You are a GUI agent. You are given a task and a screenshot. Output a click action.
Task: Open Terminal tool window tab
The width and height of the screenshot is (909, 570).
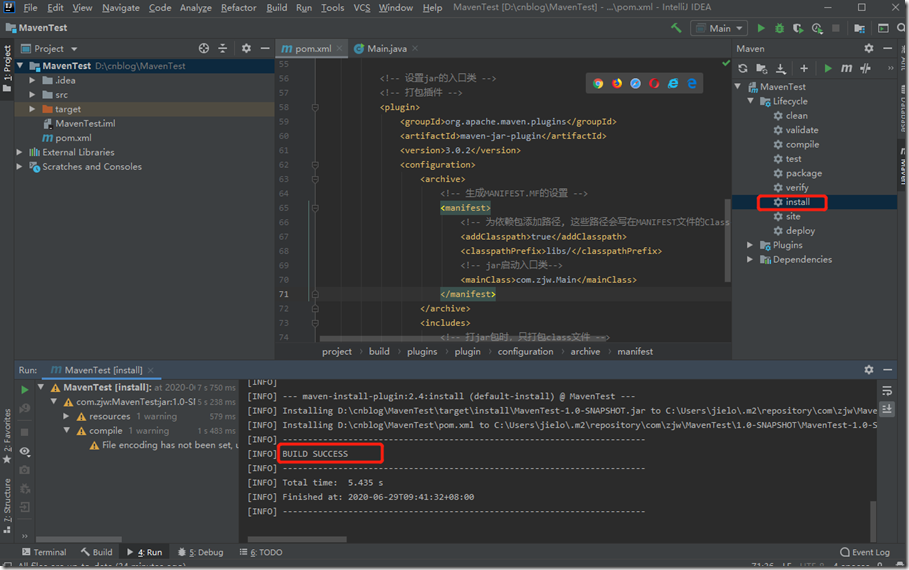(44, 552)
